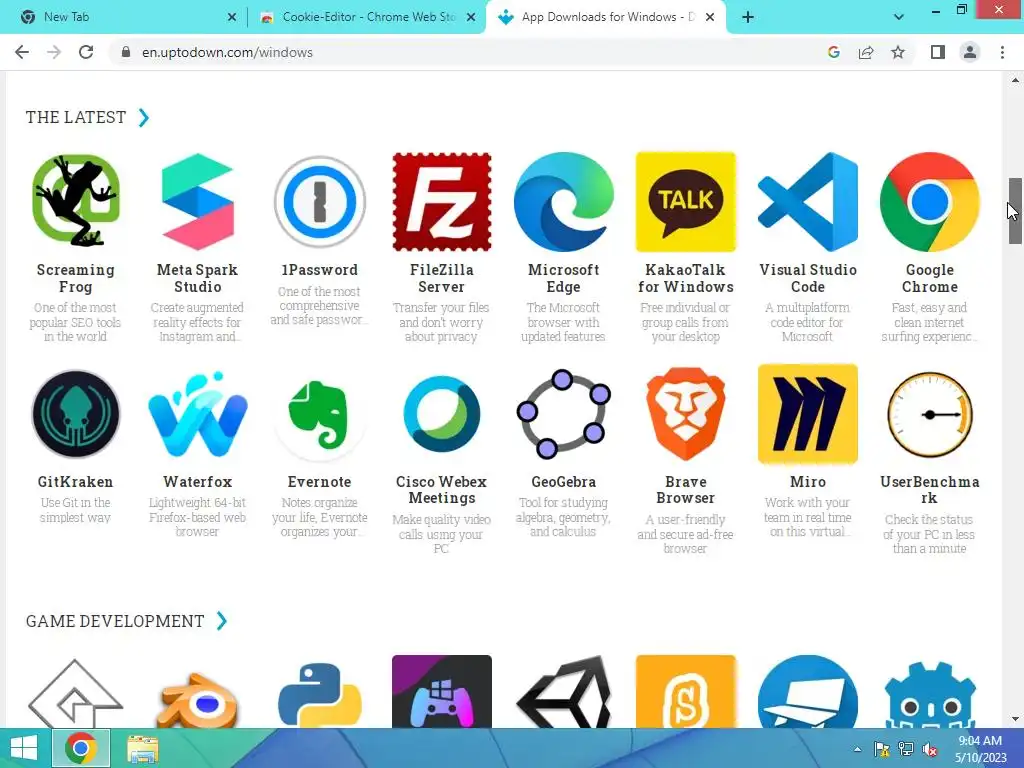Click the Cisco Webex Meetings icon
Screen dimensions: 1024x768
[x=441, y=414]
